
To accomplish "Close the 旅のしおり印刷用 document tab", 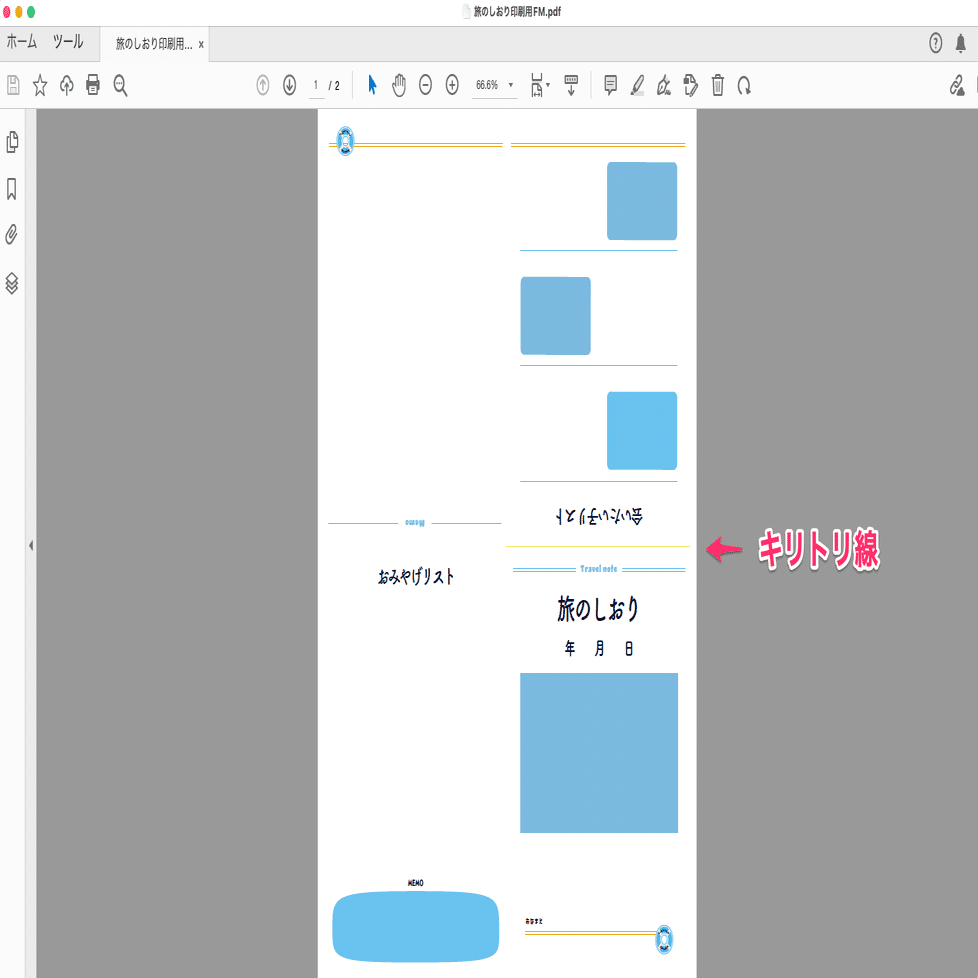I will point(201,44).
